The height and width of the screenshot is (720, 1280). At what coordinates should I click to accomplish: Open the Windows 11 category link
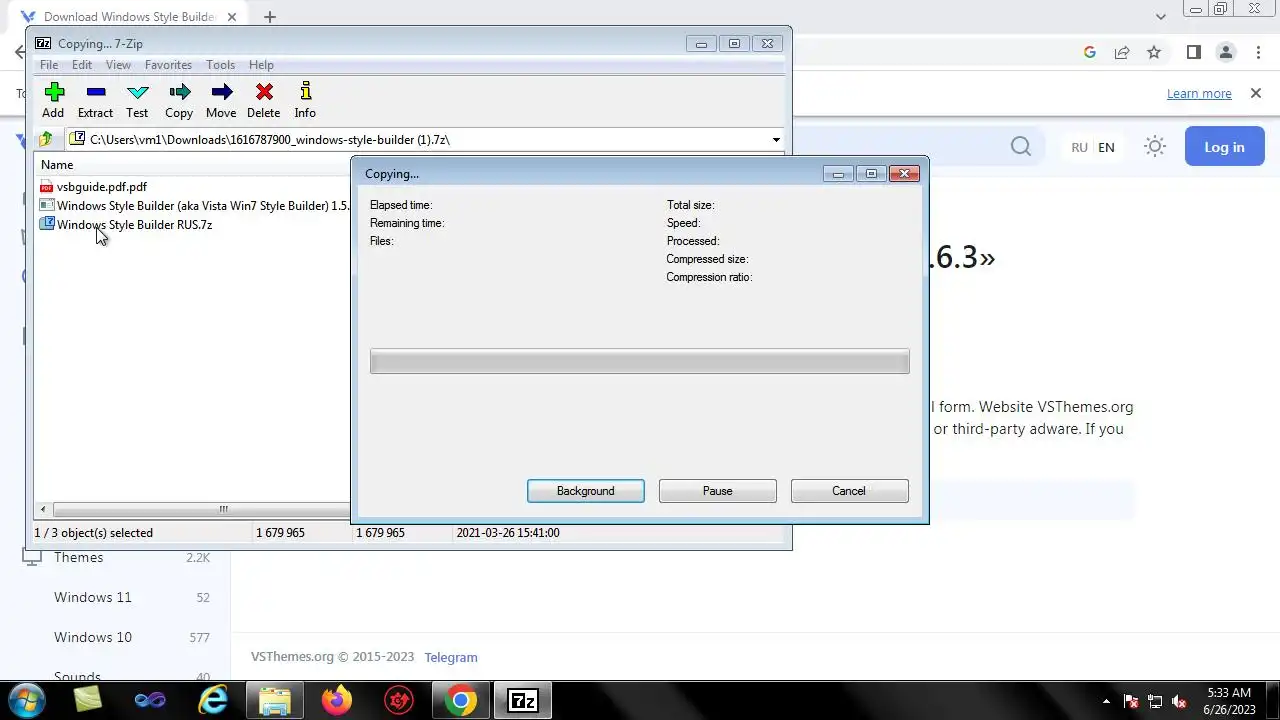tap(93, 597)
